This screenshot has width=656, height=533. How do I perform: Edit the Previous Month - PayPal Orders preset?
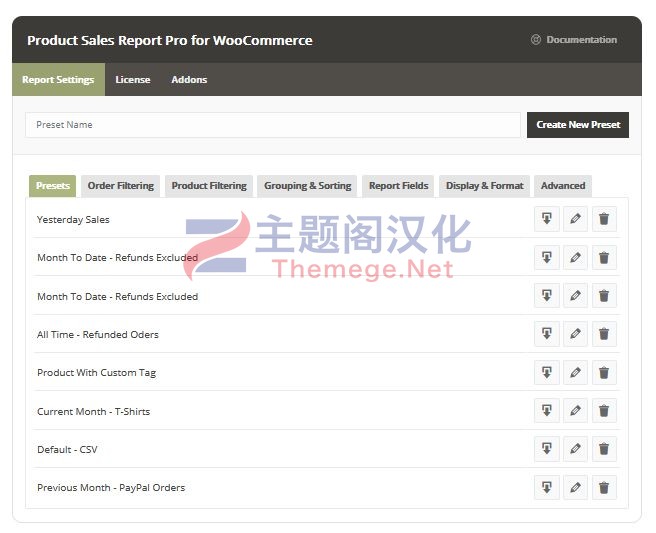(x=575, y=487)
